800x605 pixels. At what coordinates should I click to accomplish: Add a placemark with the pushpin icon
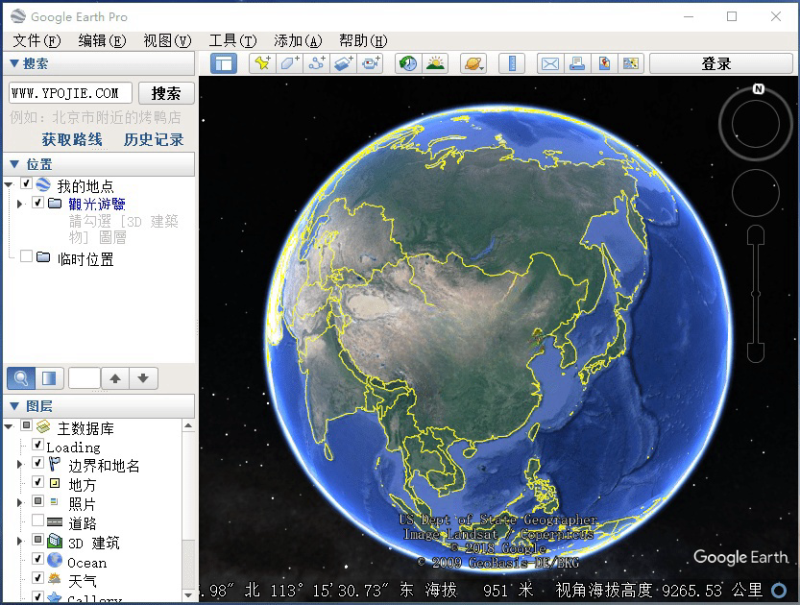262,64
